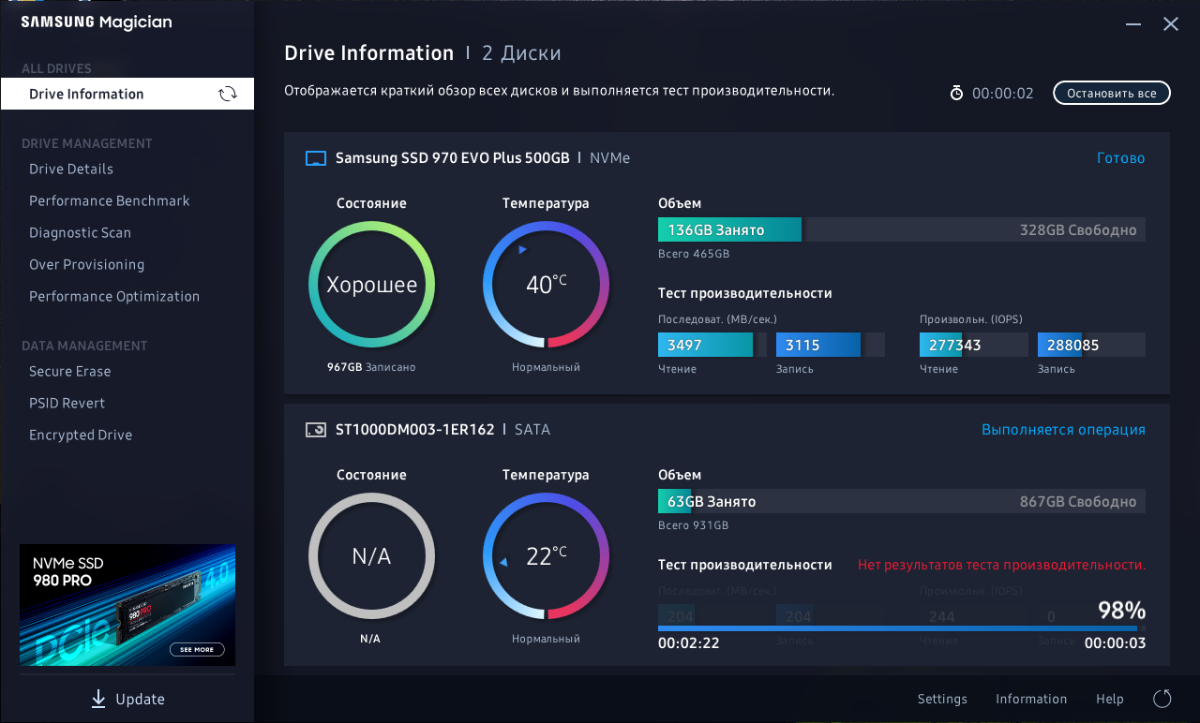
Task: Open Settings in the footer
Action: tap(942, 699)
